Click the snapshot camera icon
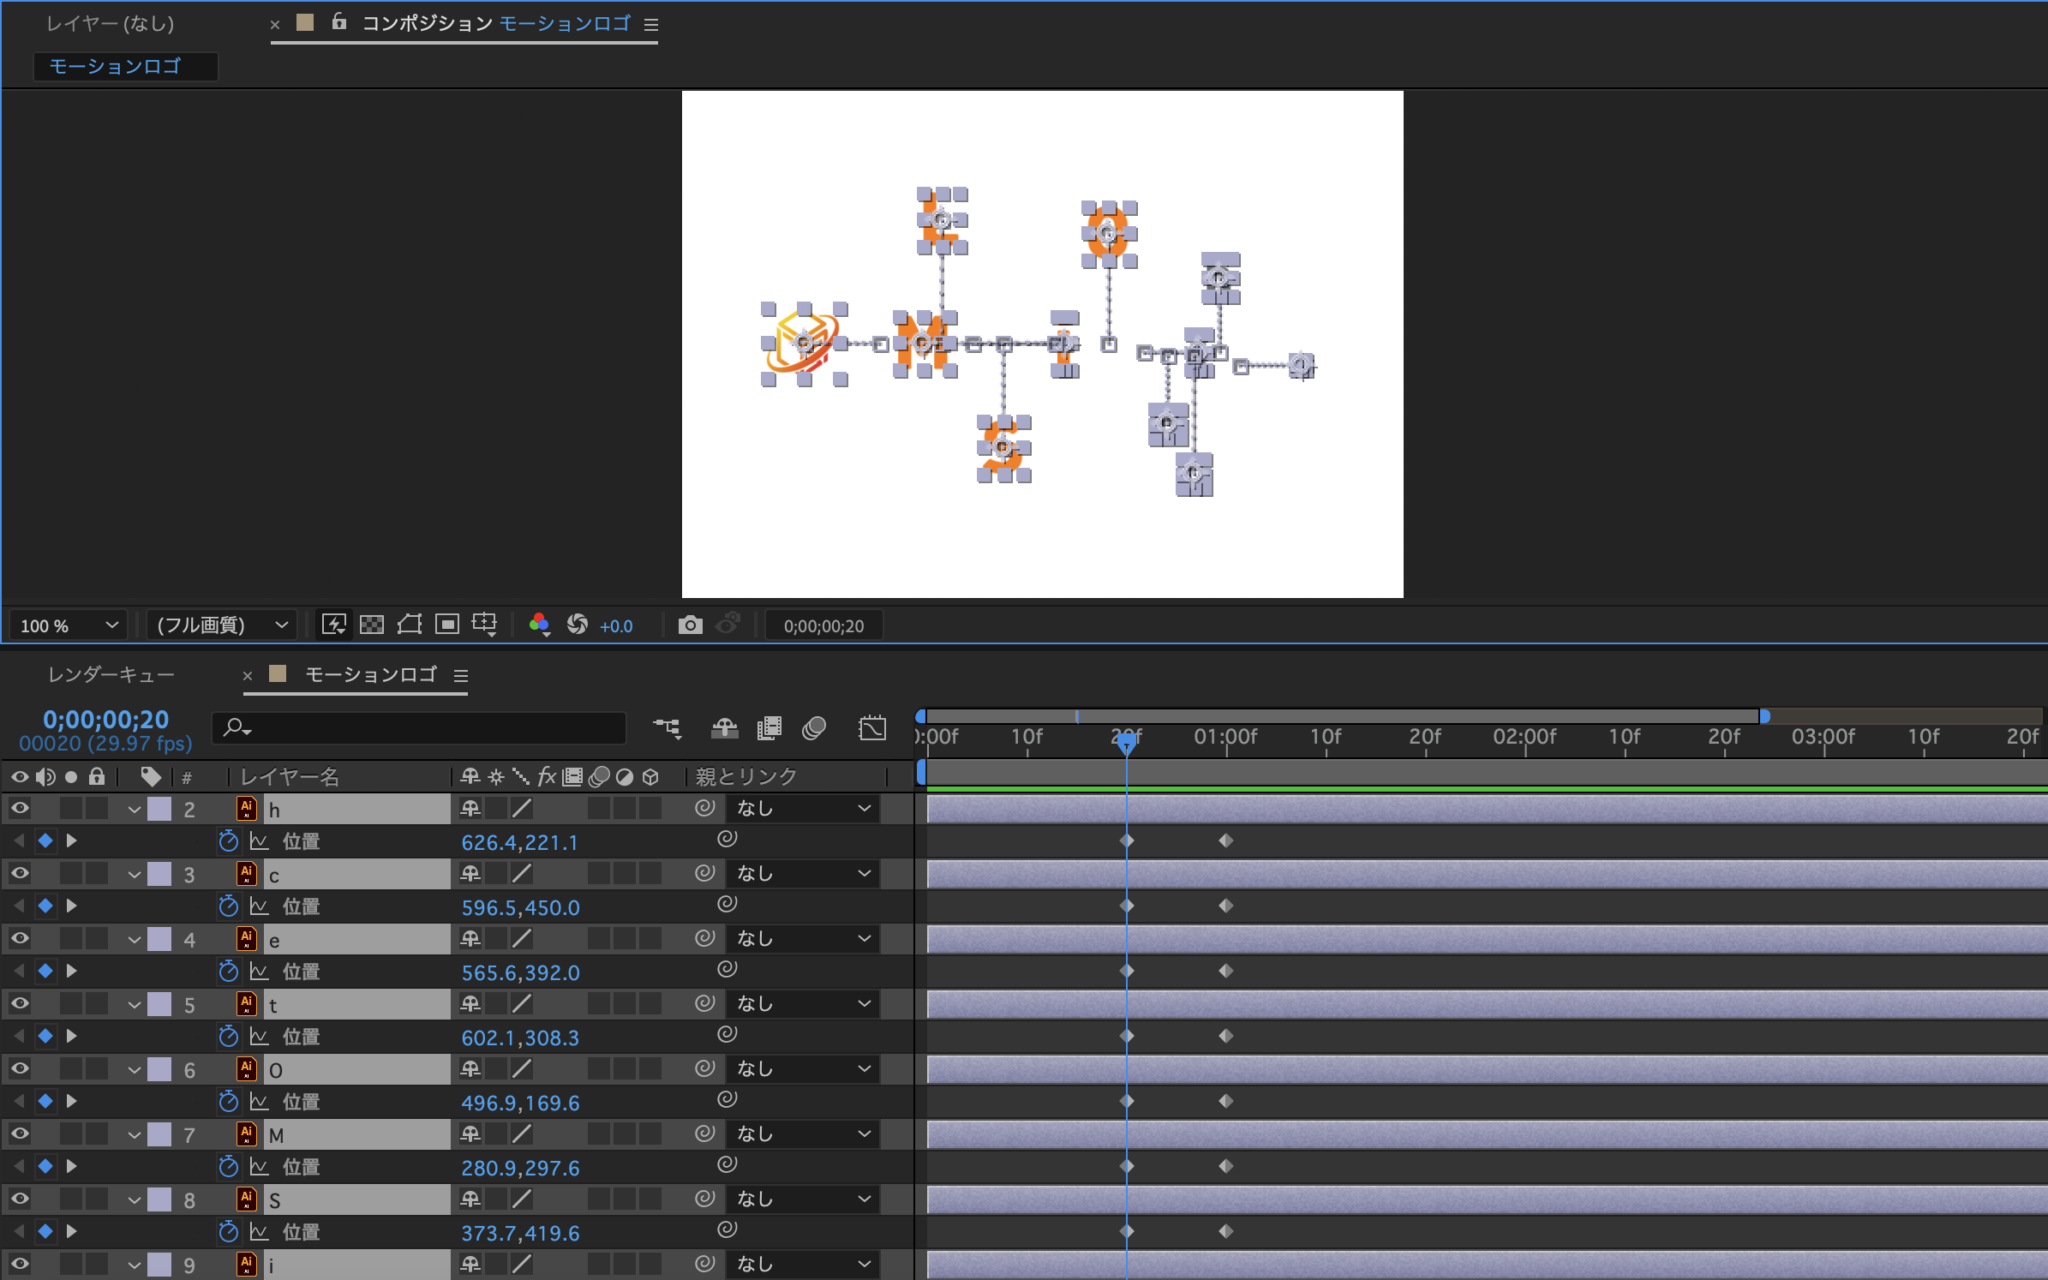This screenshot has height=1280, width=2048. 689,625
